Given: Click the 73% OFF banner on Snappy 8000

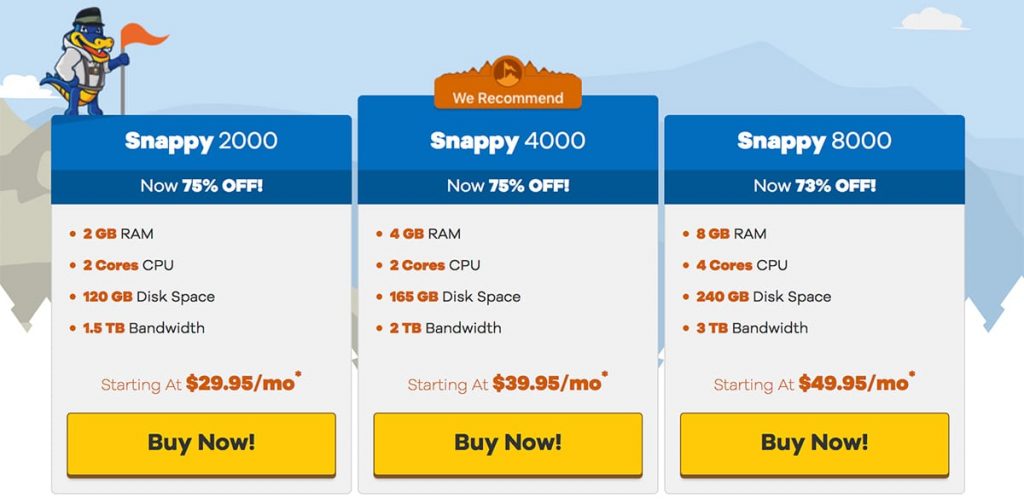Looking at the screenshot, I should tap(814, 186).
